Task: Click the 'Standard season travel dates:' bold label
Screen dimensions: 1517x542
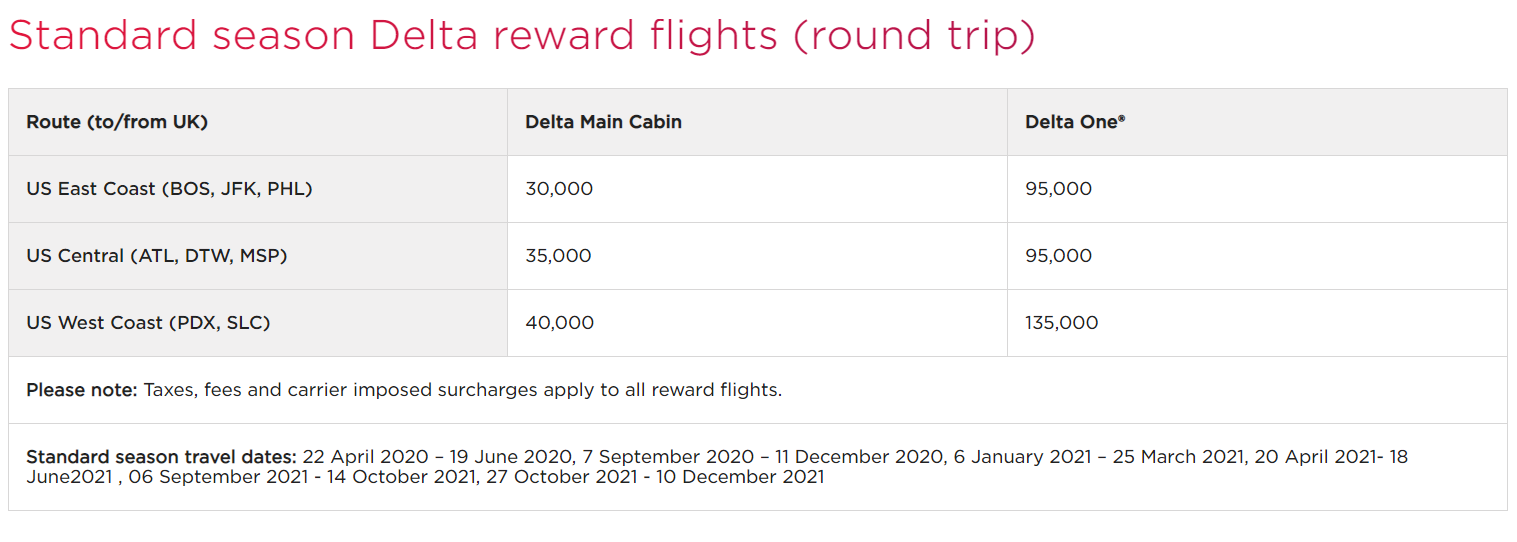Action: tap(161, 457)
